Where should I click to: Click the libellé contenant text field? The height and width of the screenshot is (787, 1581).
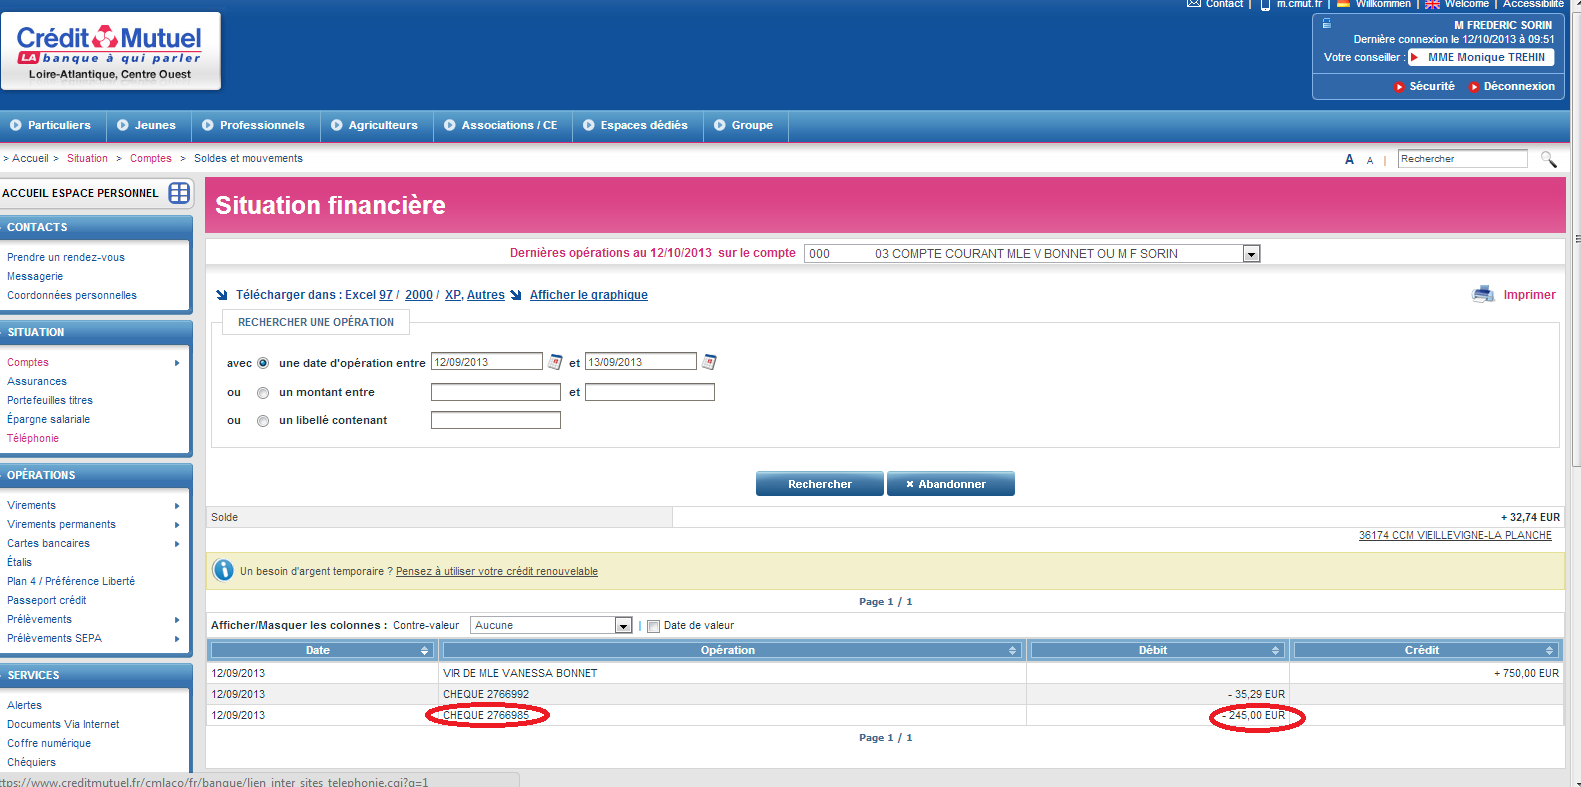click(495, 421)
